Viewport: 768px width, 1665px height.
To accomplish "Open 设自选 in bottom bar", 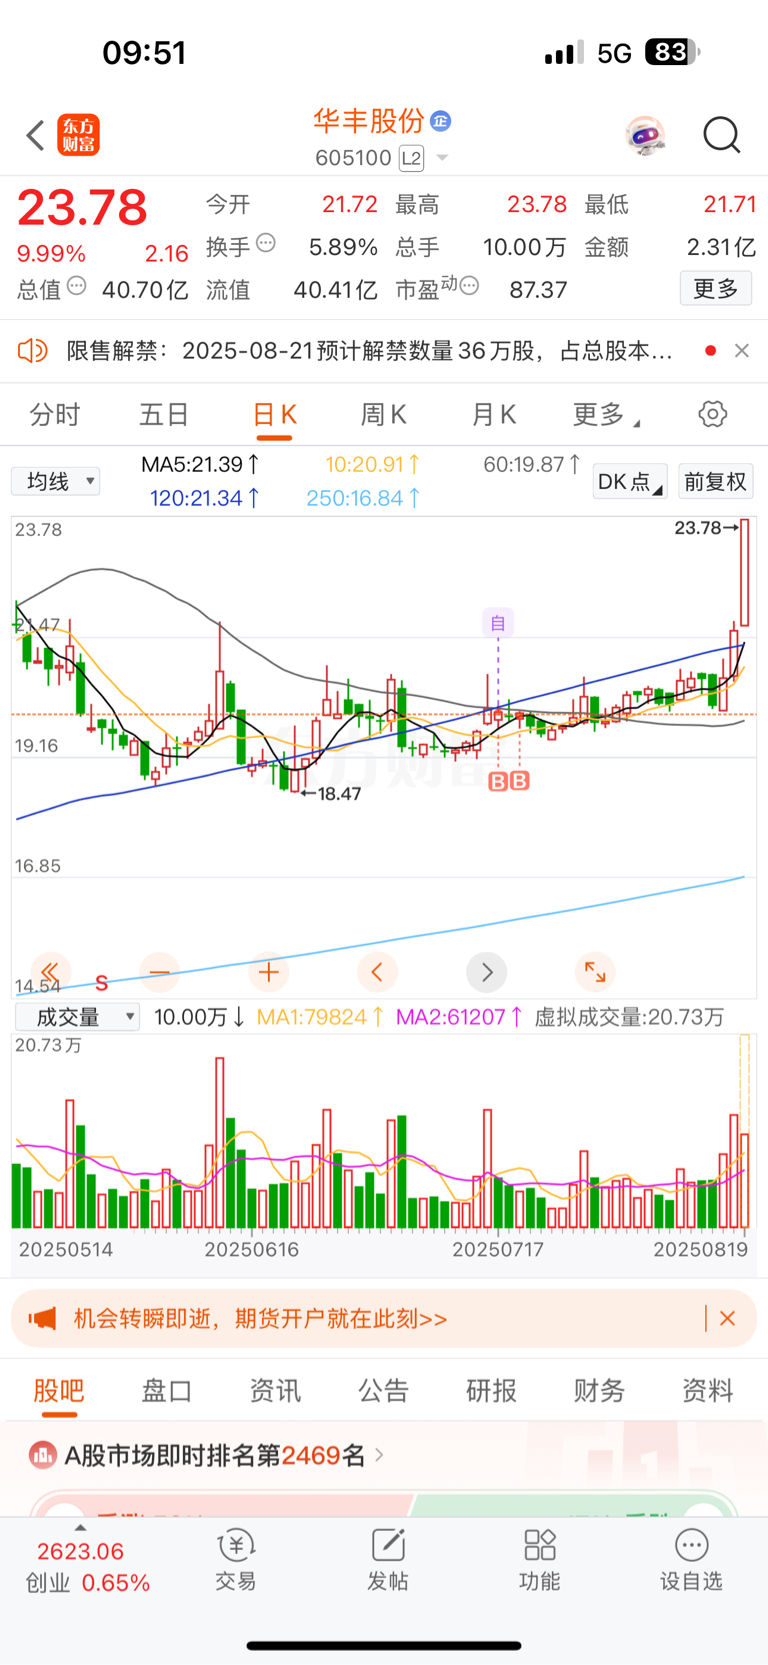I will 692,1560.
